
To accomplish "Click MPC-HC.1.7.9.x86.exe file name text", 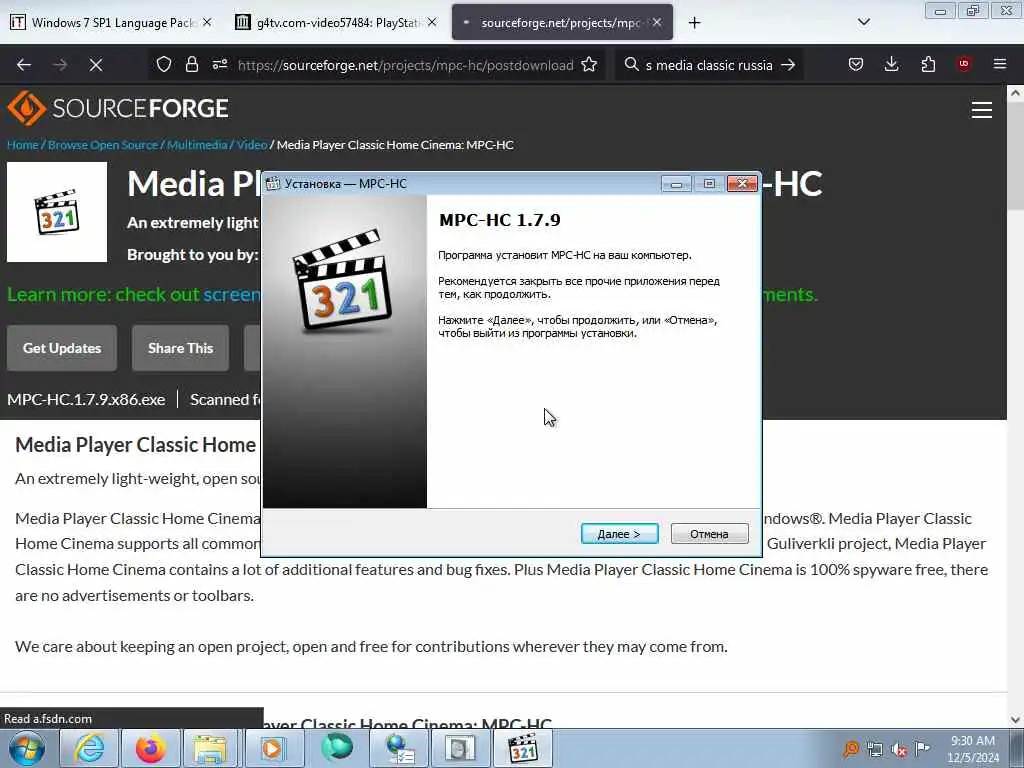I will pyautogui.click(x=86, y=400).
